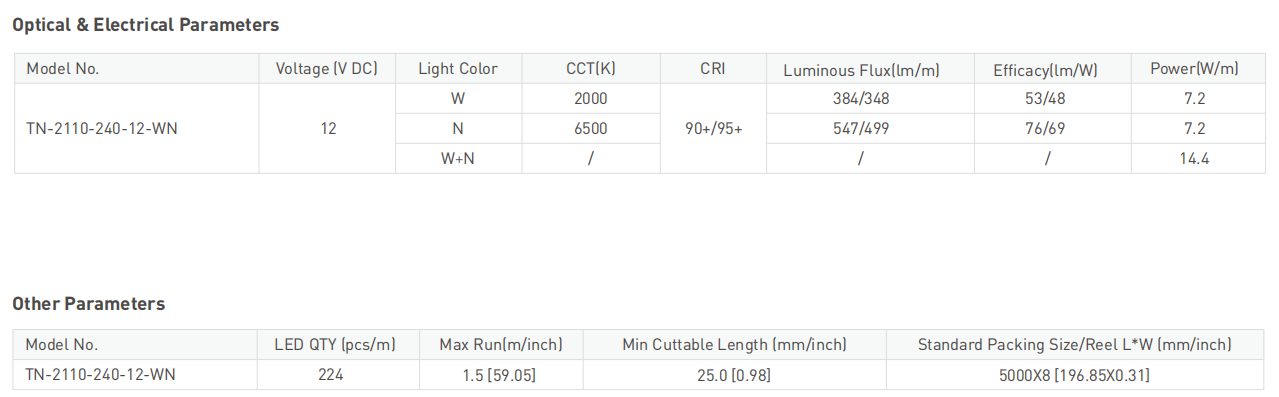Select the W+N light color cell
Image resolution: width=1279 pixels, height=397 pixels.
458,159
